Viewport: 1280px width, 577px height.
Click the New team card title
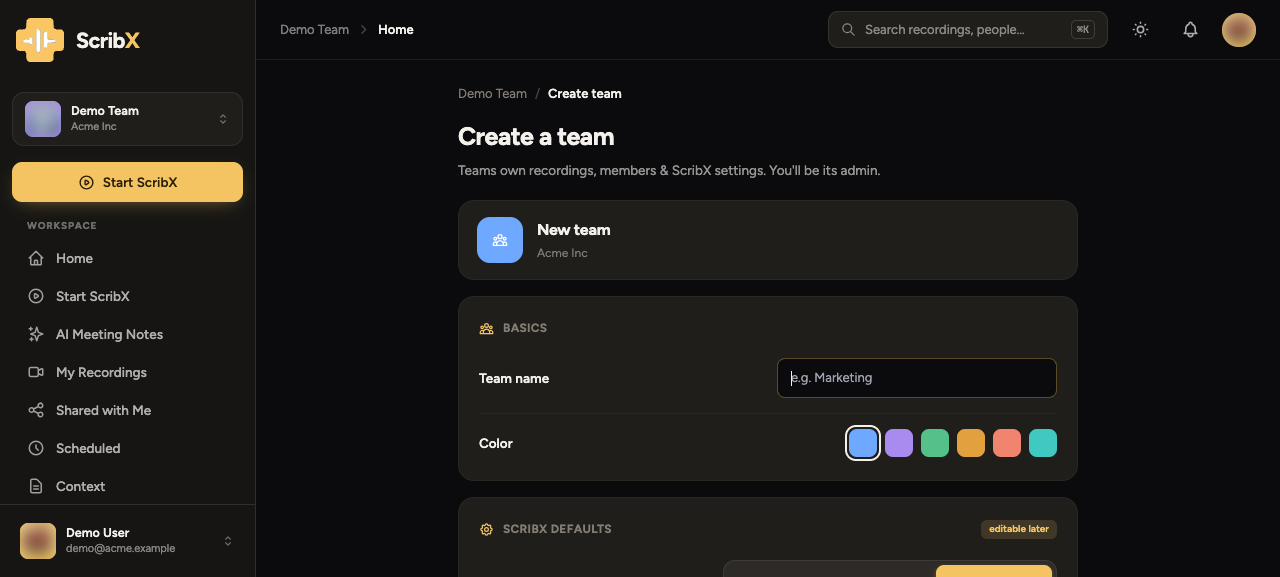click(x=573, y=230)
